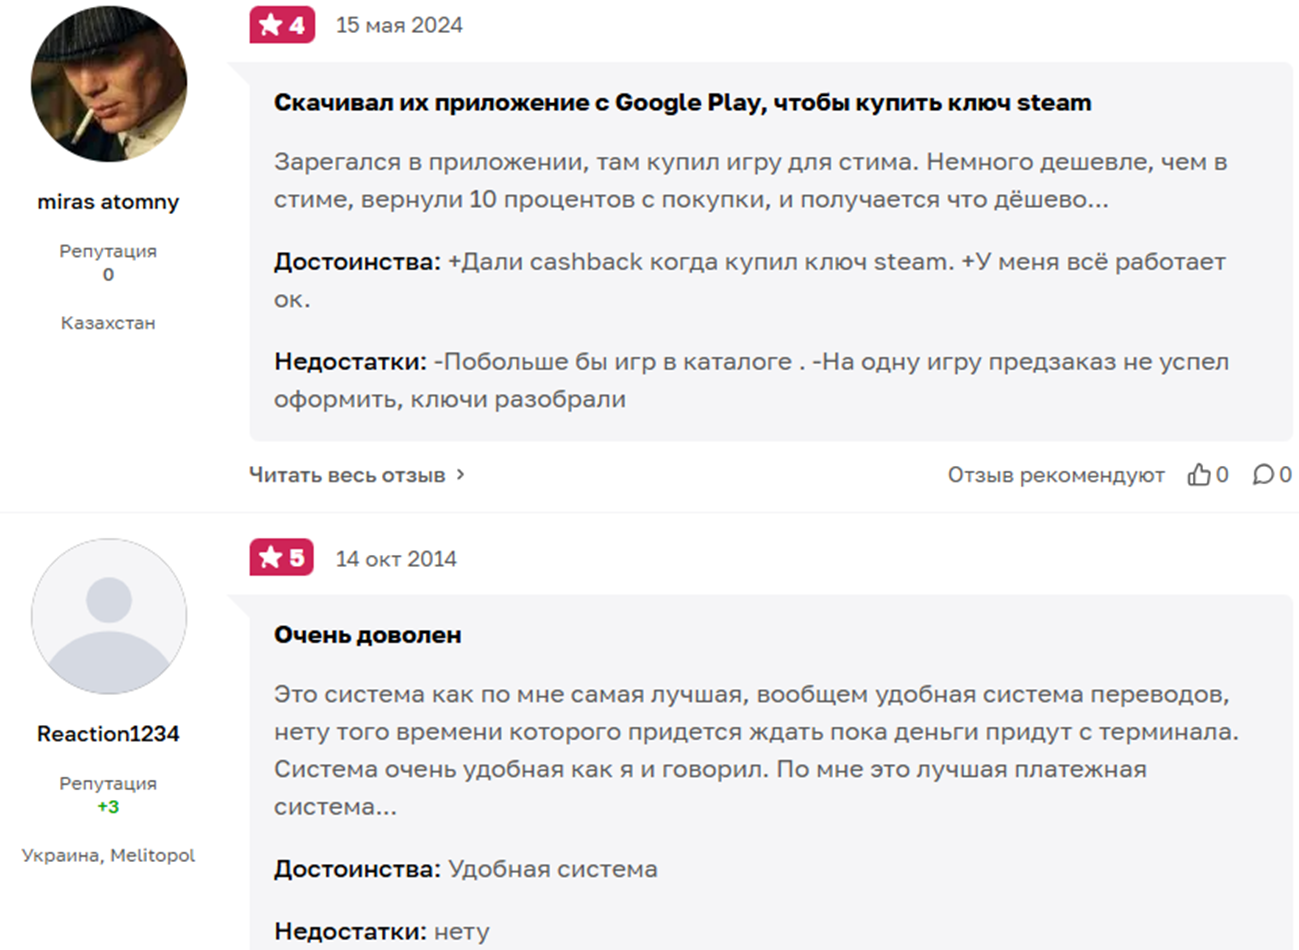Open Reaction1234's default avatar
The width and height of the screenshot is (1299, 950).
tap(109, 616)
